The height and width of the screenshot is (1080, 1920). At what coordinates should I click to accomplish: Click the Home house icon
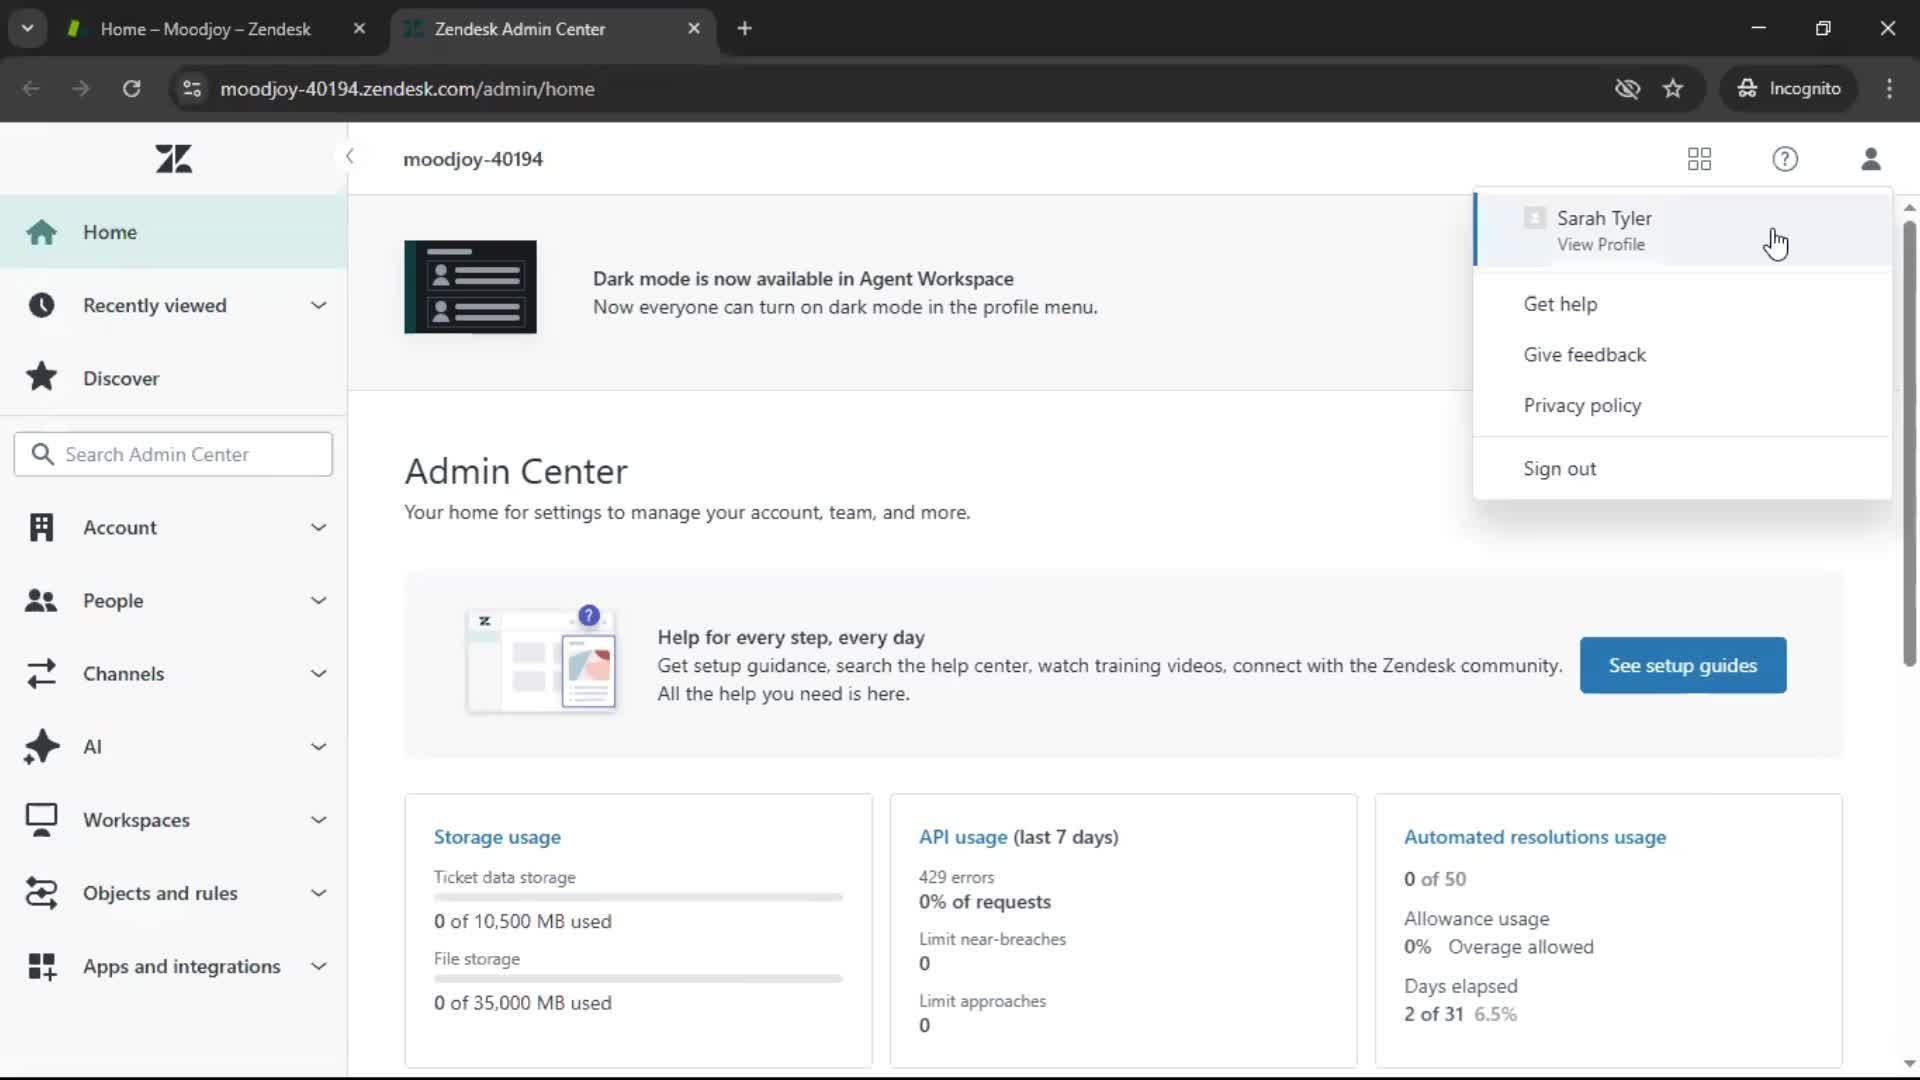(x=41, y=232)
